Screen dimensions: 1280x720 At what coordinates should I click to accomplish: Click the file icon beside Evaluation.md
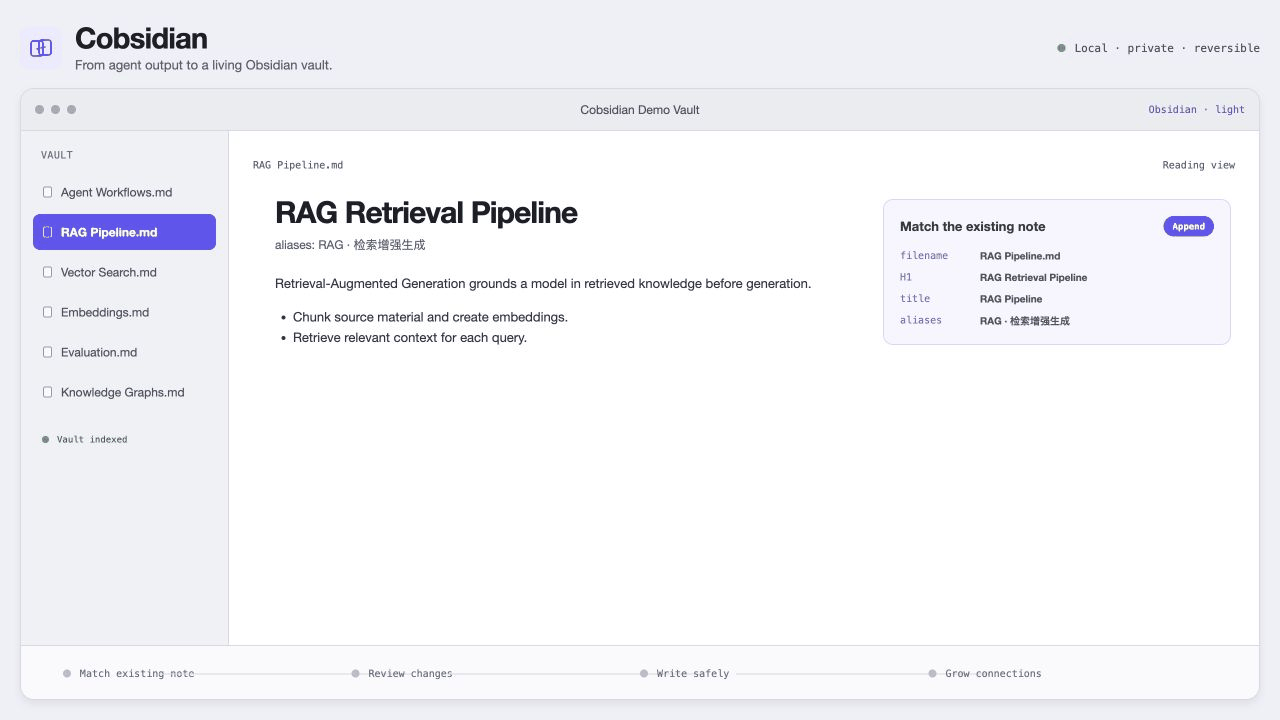(x=47, y=352)
